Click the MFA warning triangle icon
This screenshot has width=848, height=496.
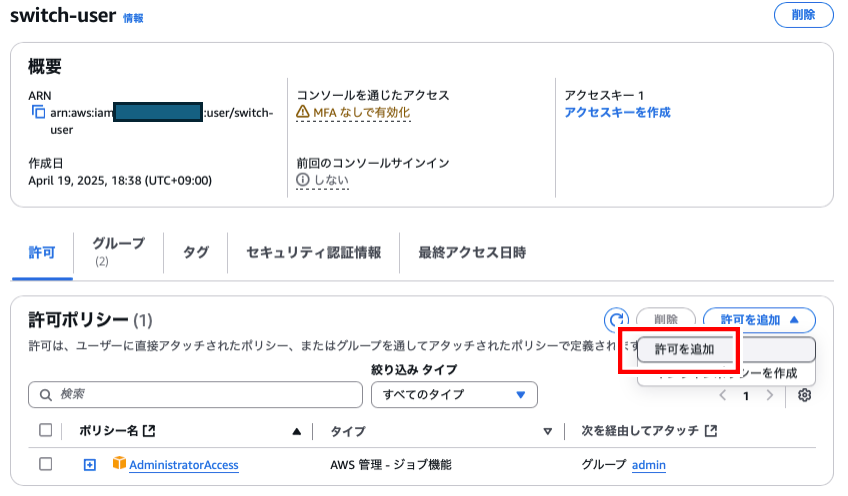(303, 112)
